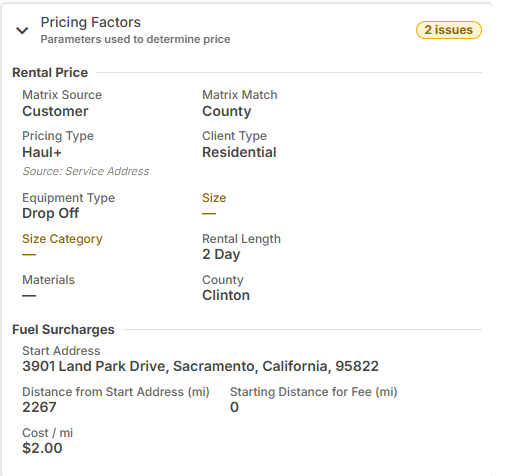Click the empty Size Category dash
This screenshot has width=520, height=476.
[x=29, y=255]
